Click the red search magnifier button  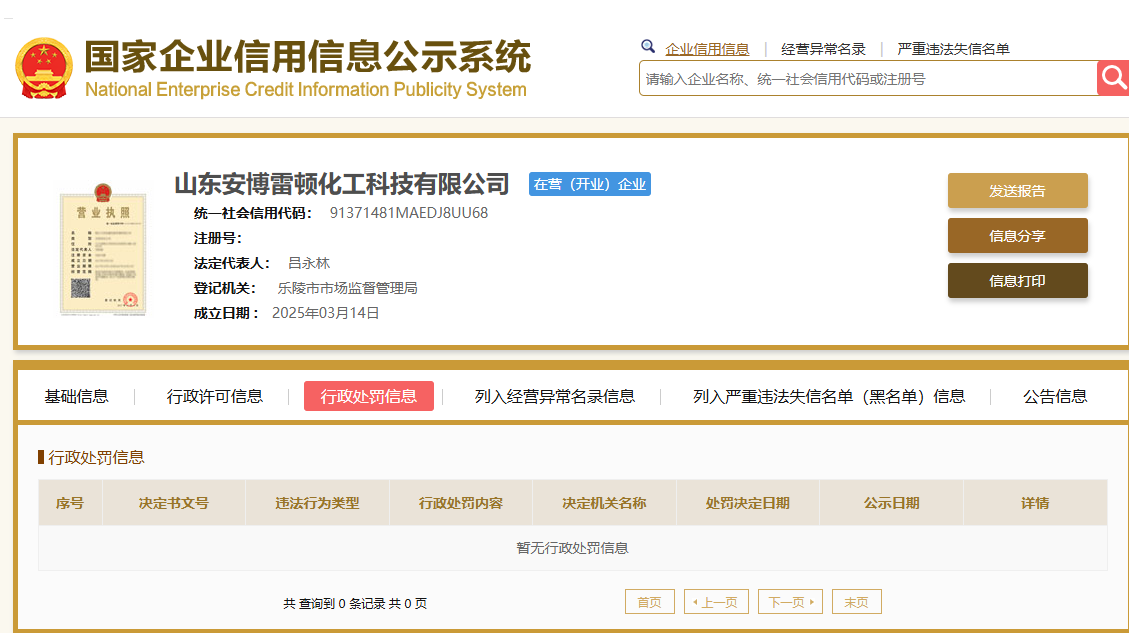(1113, 78)
